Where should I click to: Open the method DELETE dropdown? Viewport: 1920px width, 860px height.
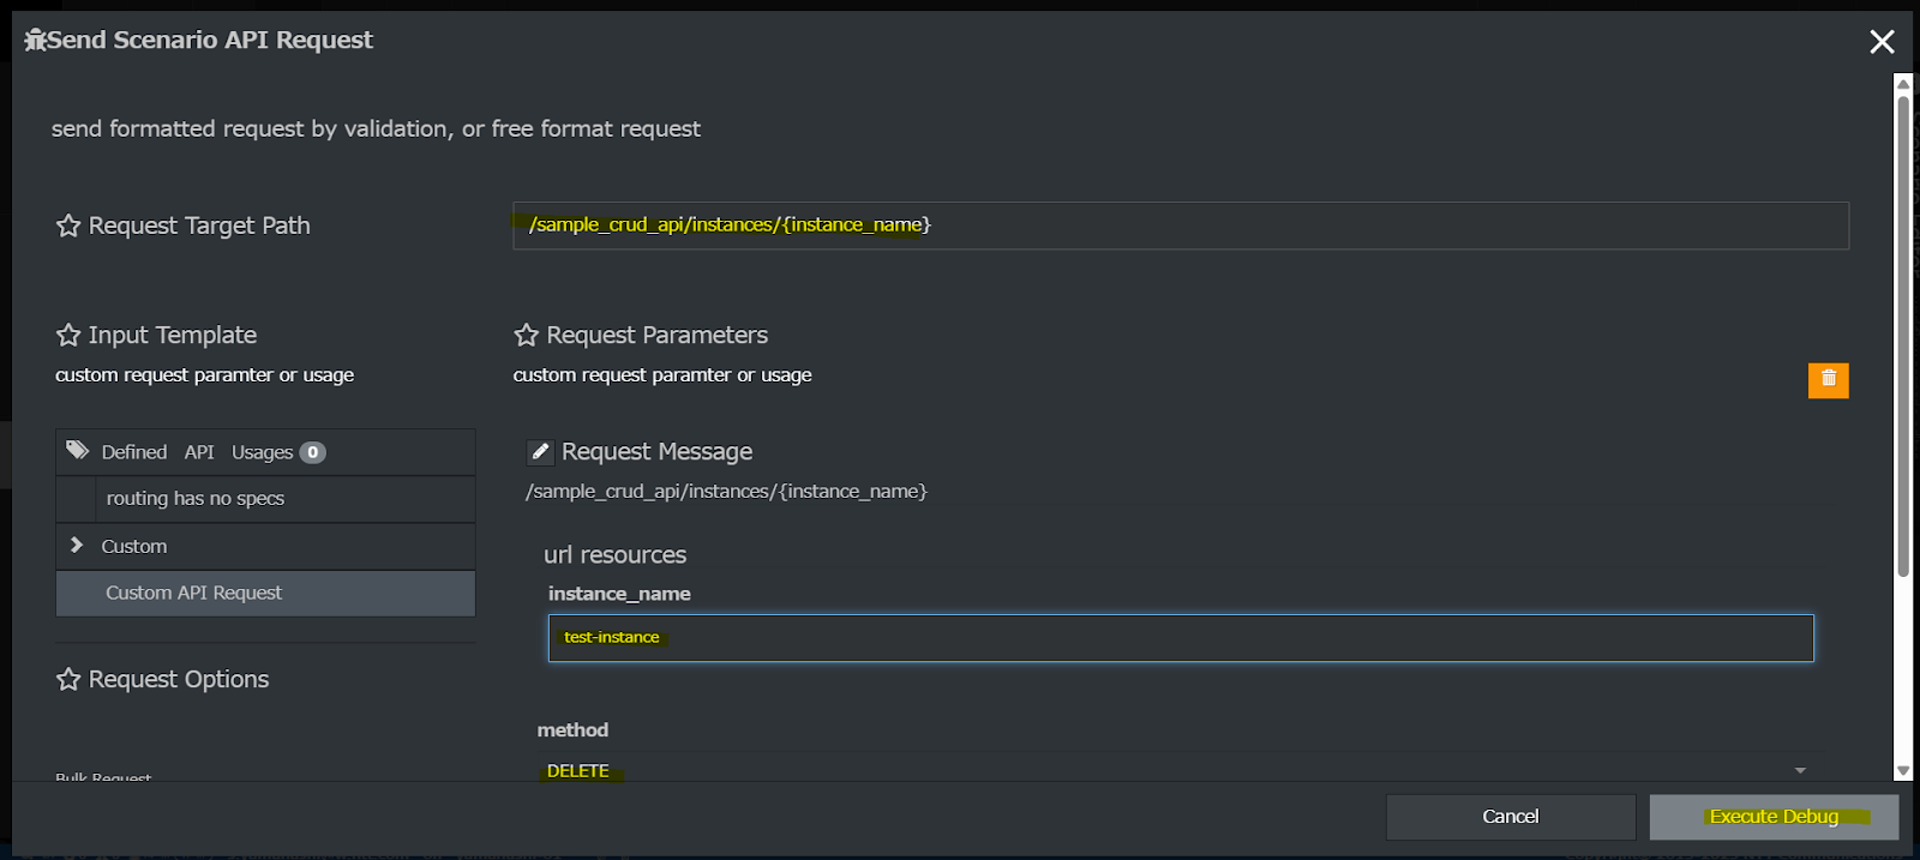(1170, 770)
